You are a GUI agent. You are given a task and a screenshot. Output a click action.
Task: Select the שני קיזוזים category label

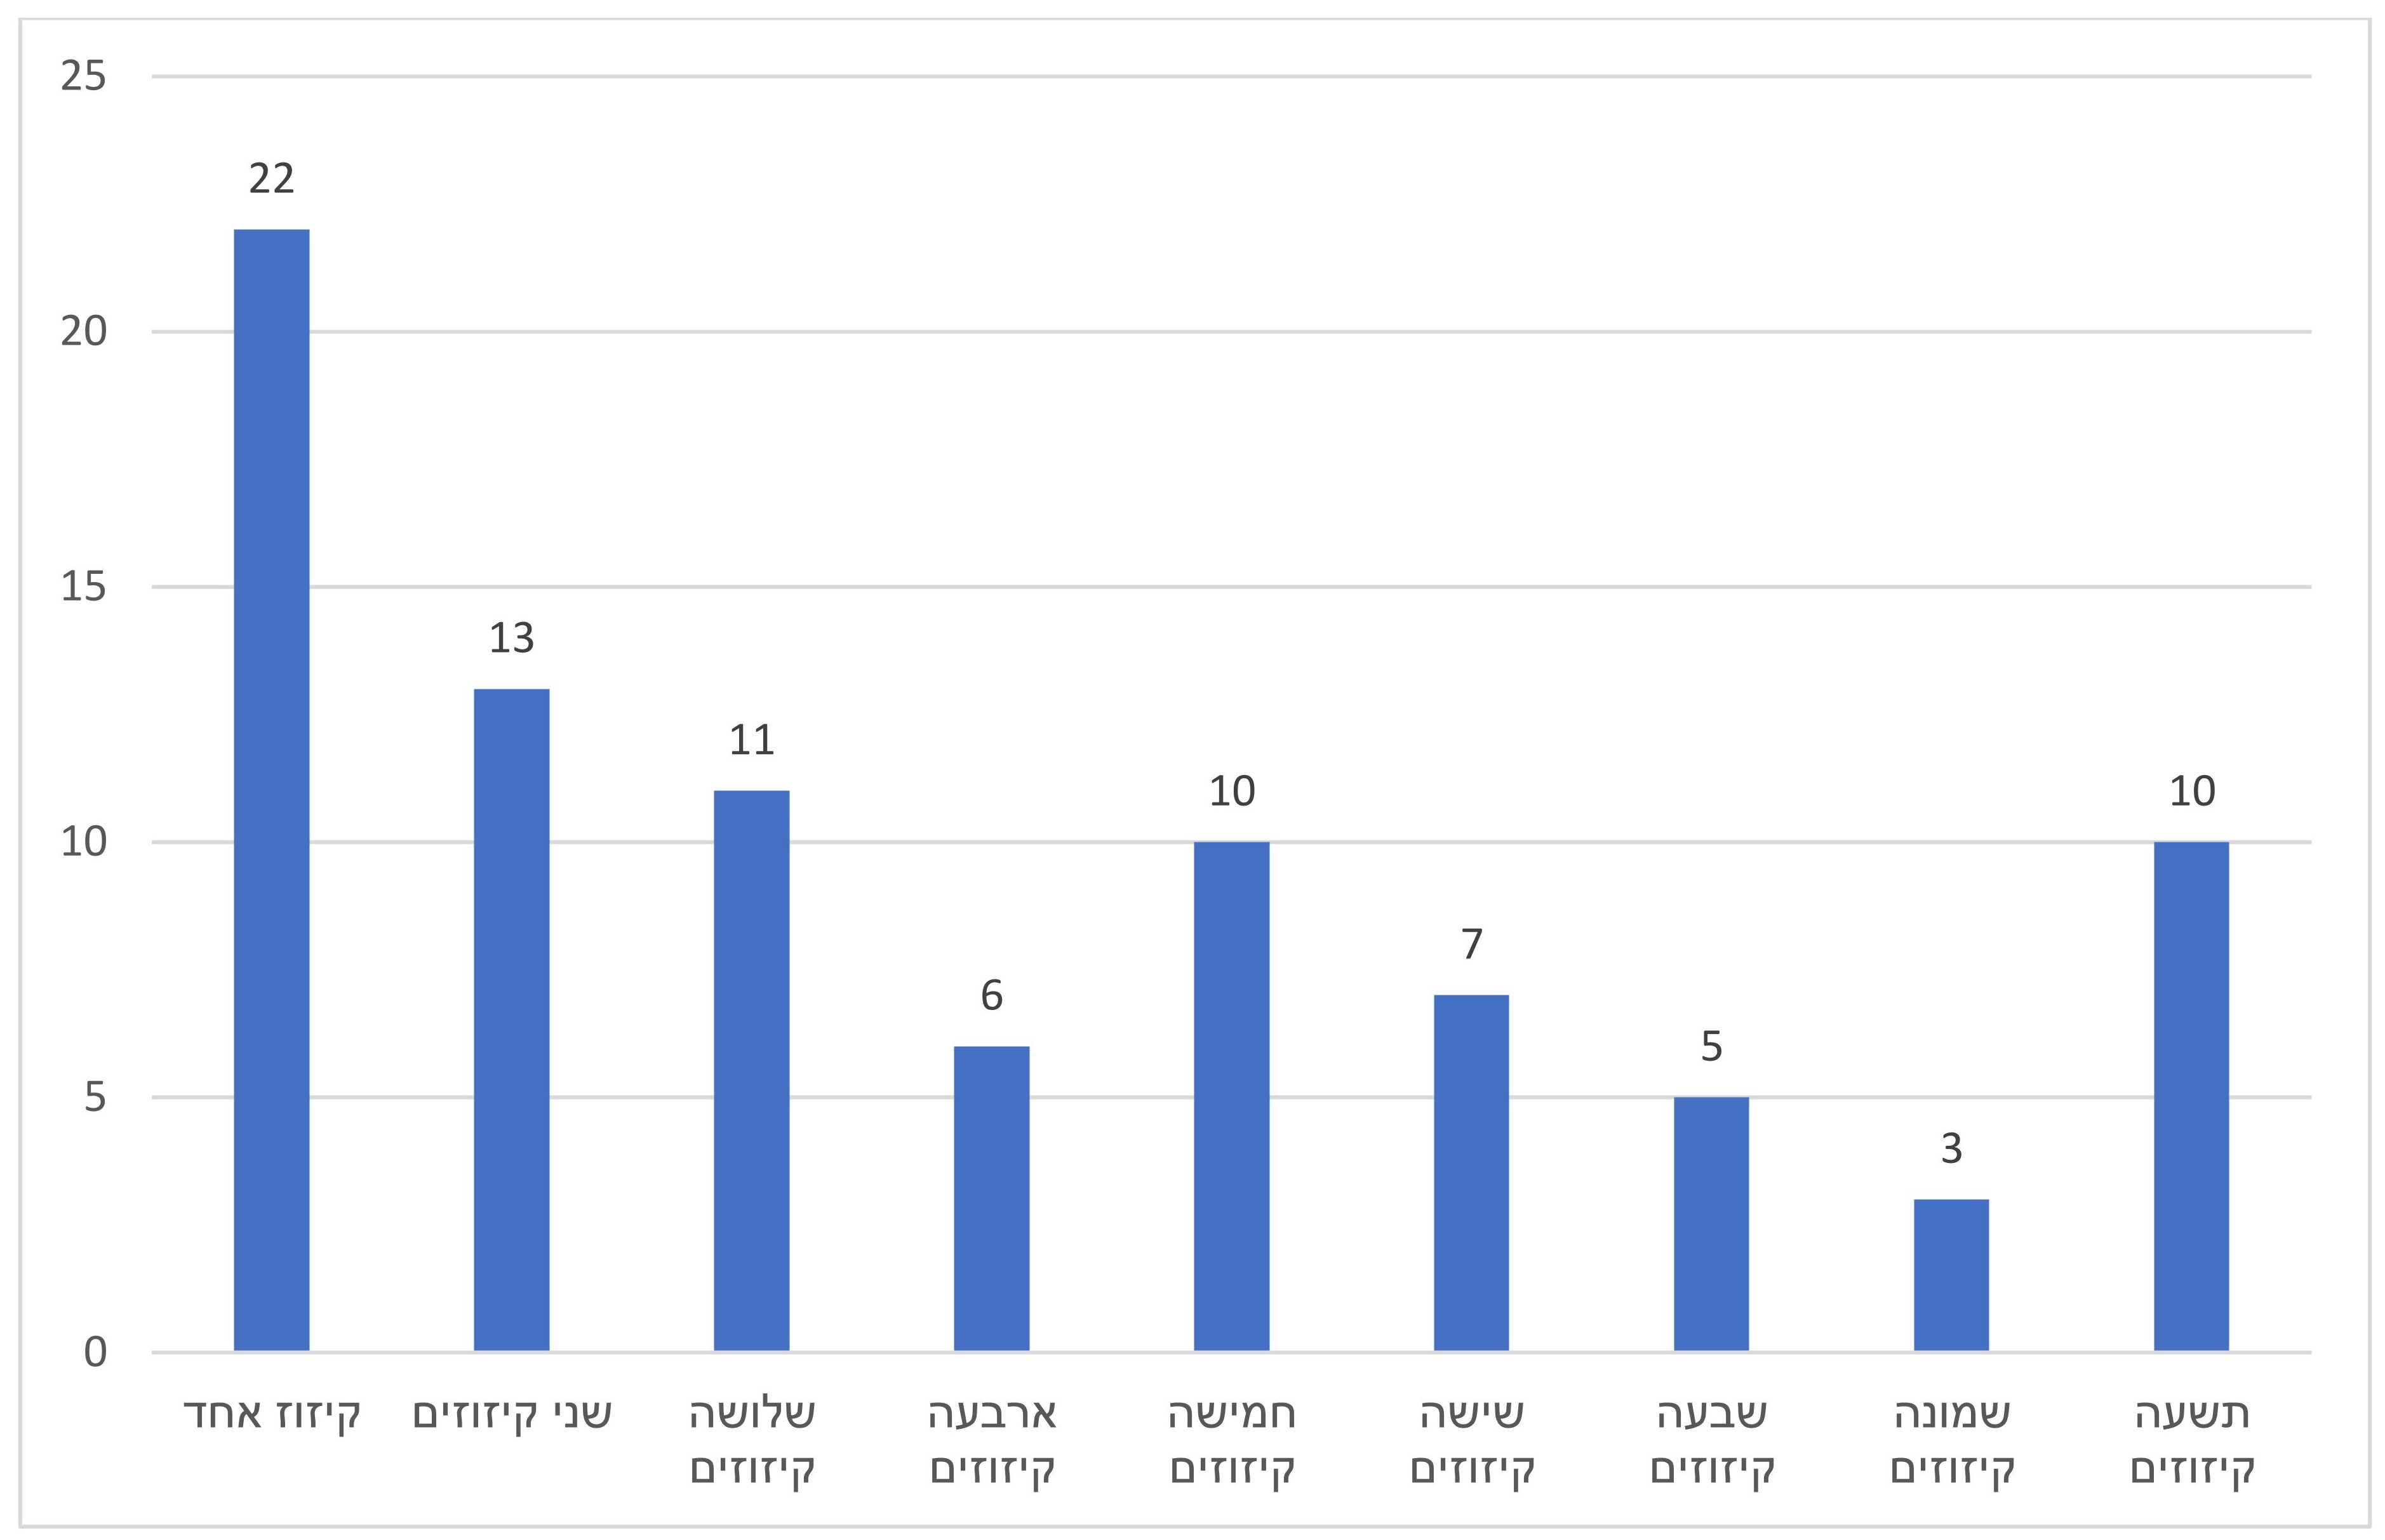click(x=512, y=1414)
